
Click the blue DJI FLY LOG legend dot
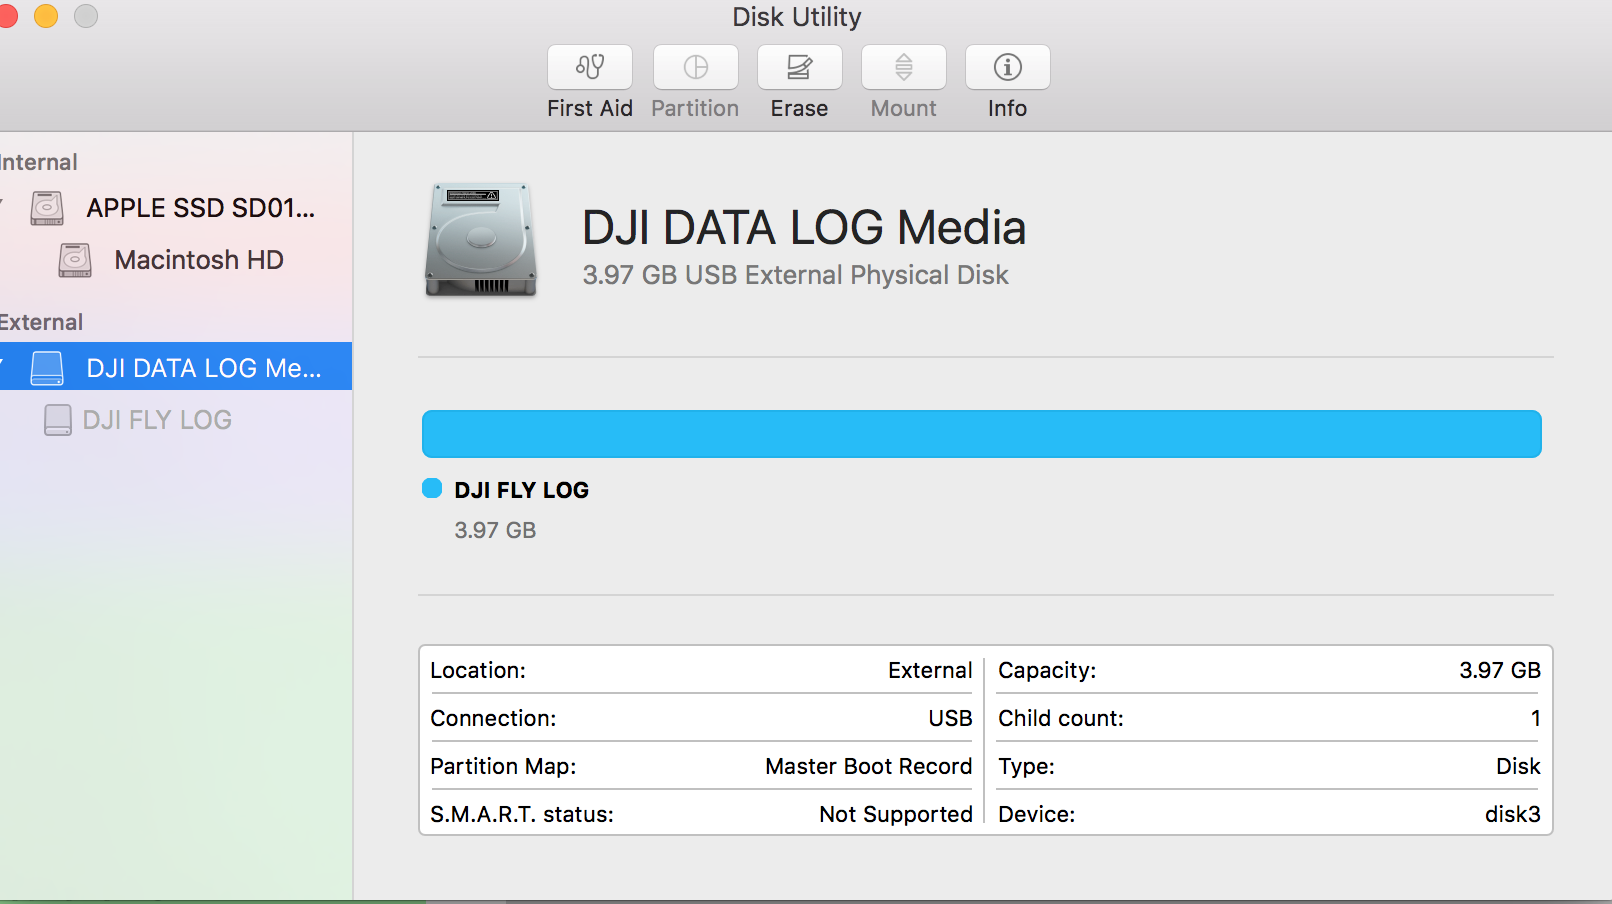pos(432,488)
